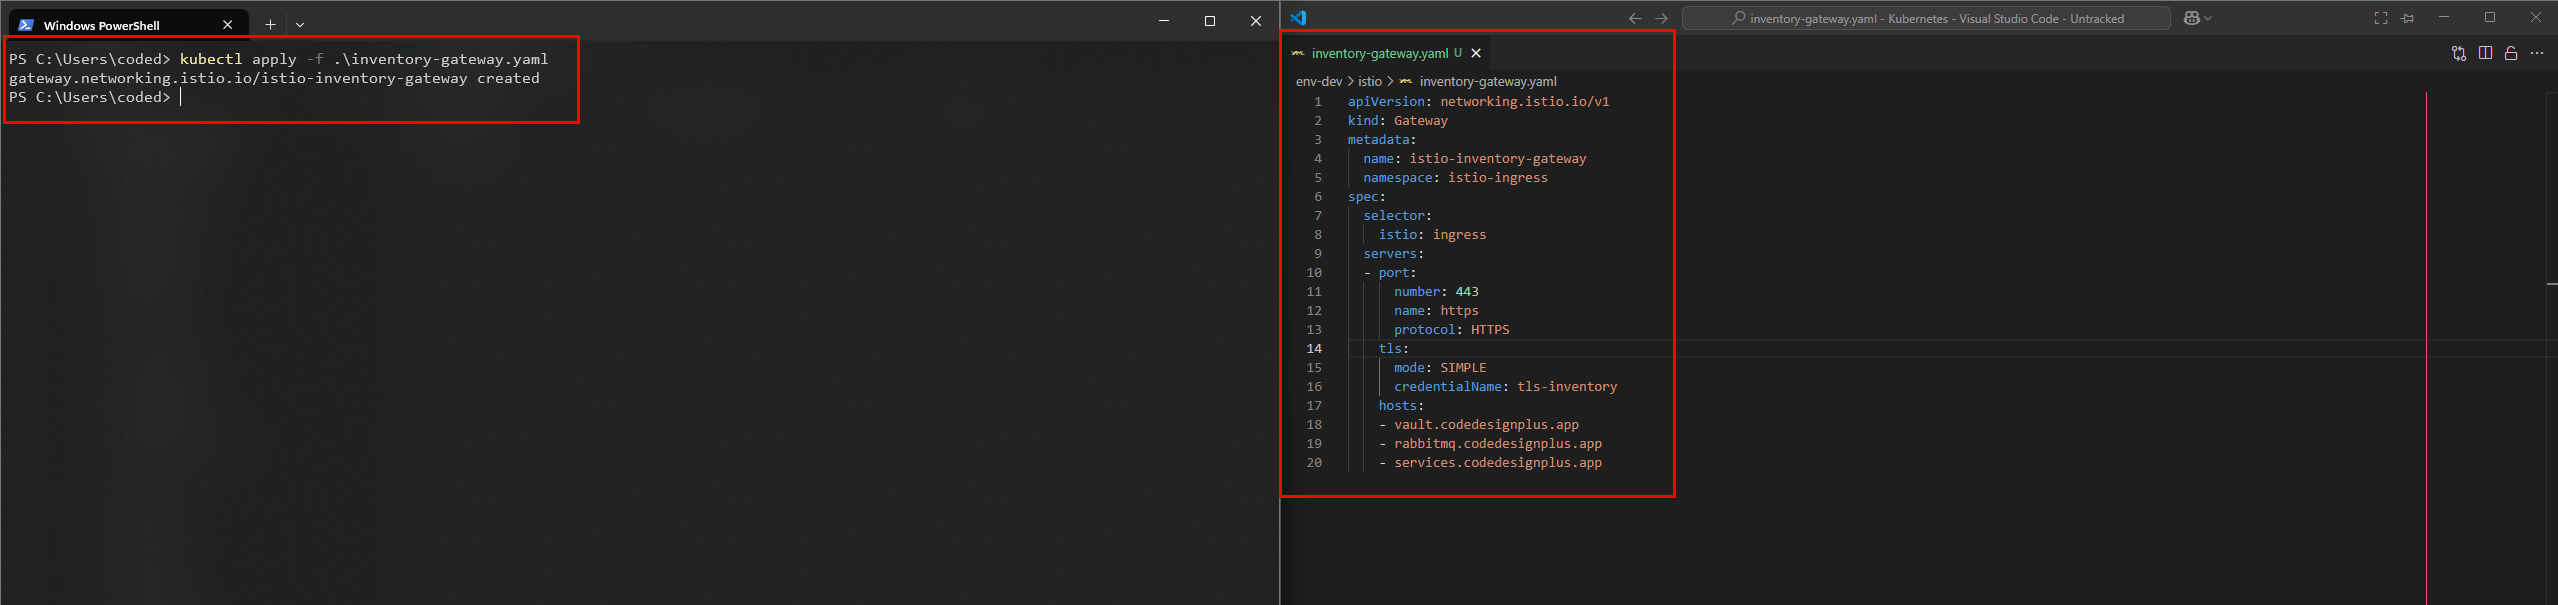Toggle full screen mode icon in VS Code

click(2381, 18)
